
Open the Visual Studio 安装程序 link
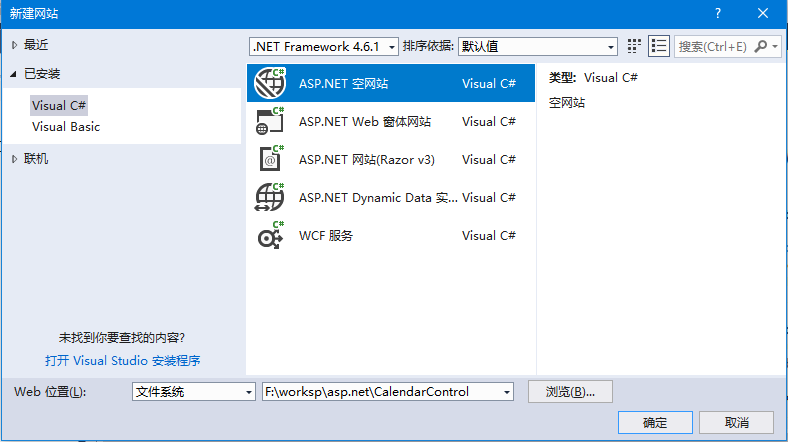tap(130, 361)
